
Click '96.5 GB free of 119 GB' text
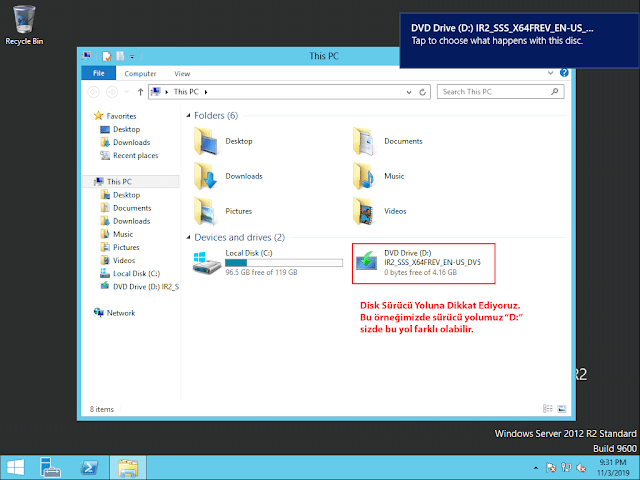(261, 272)
